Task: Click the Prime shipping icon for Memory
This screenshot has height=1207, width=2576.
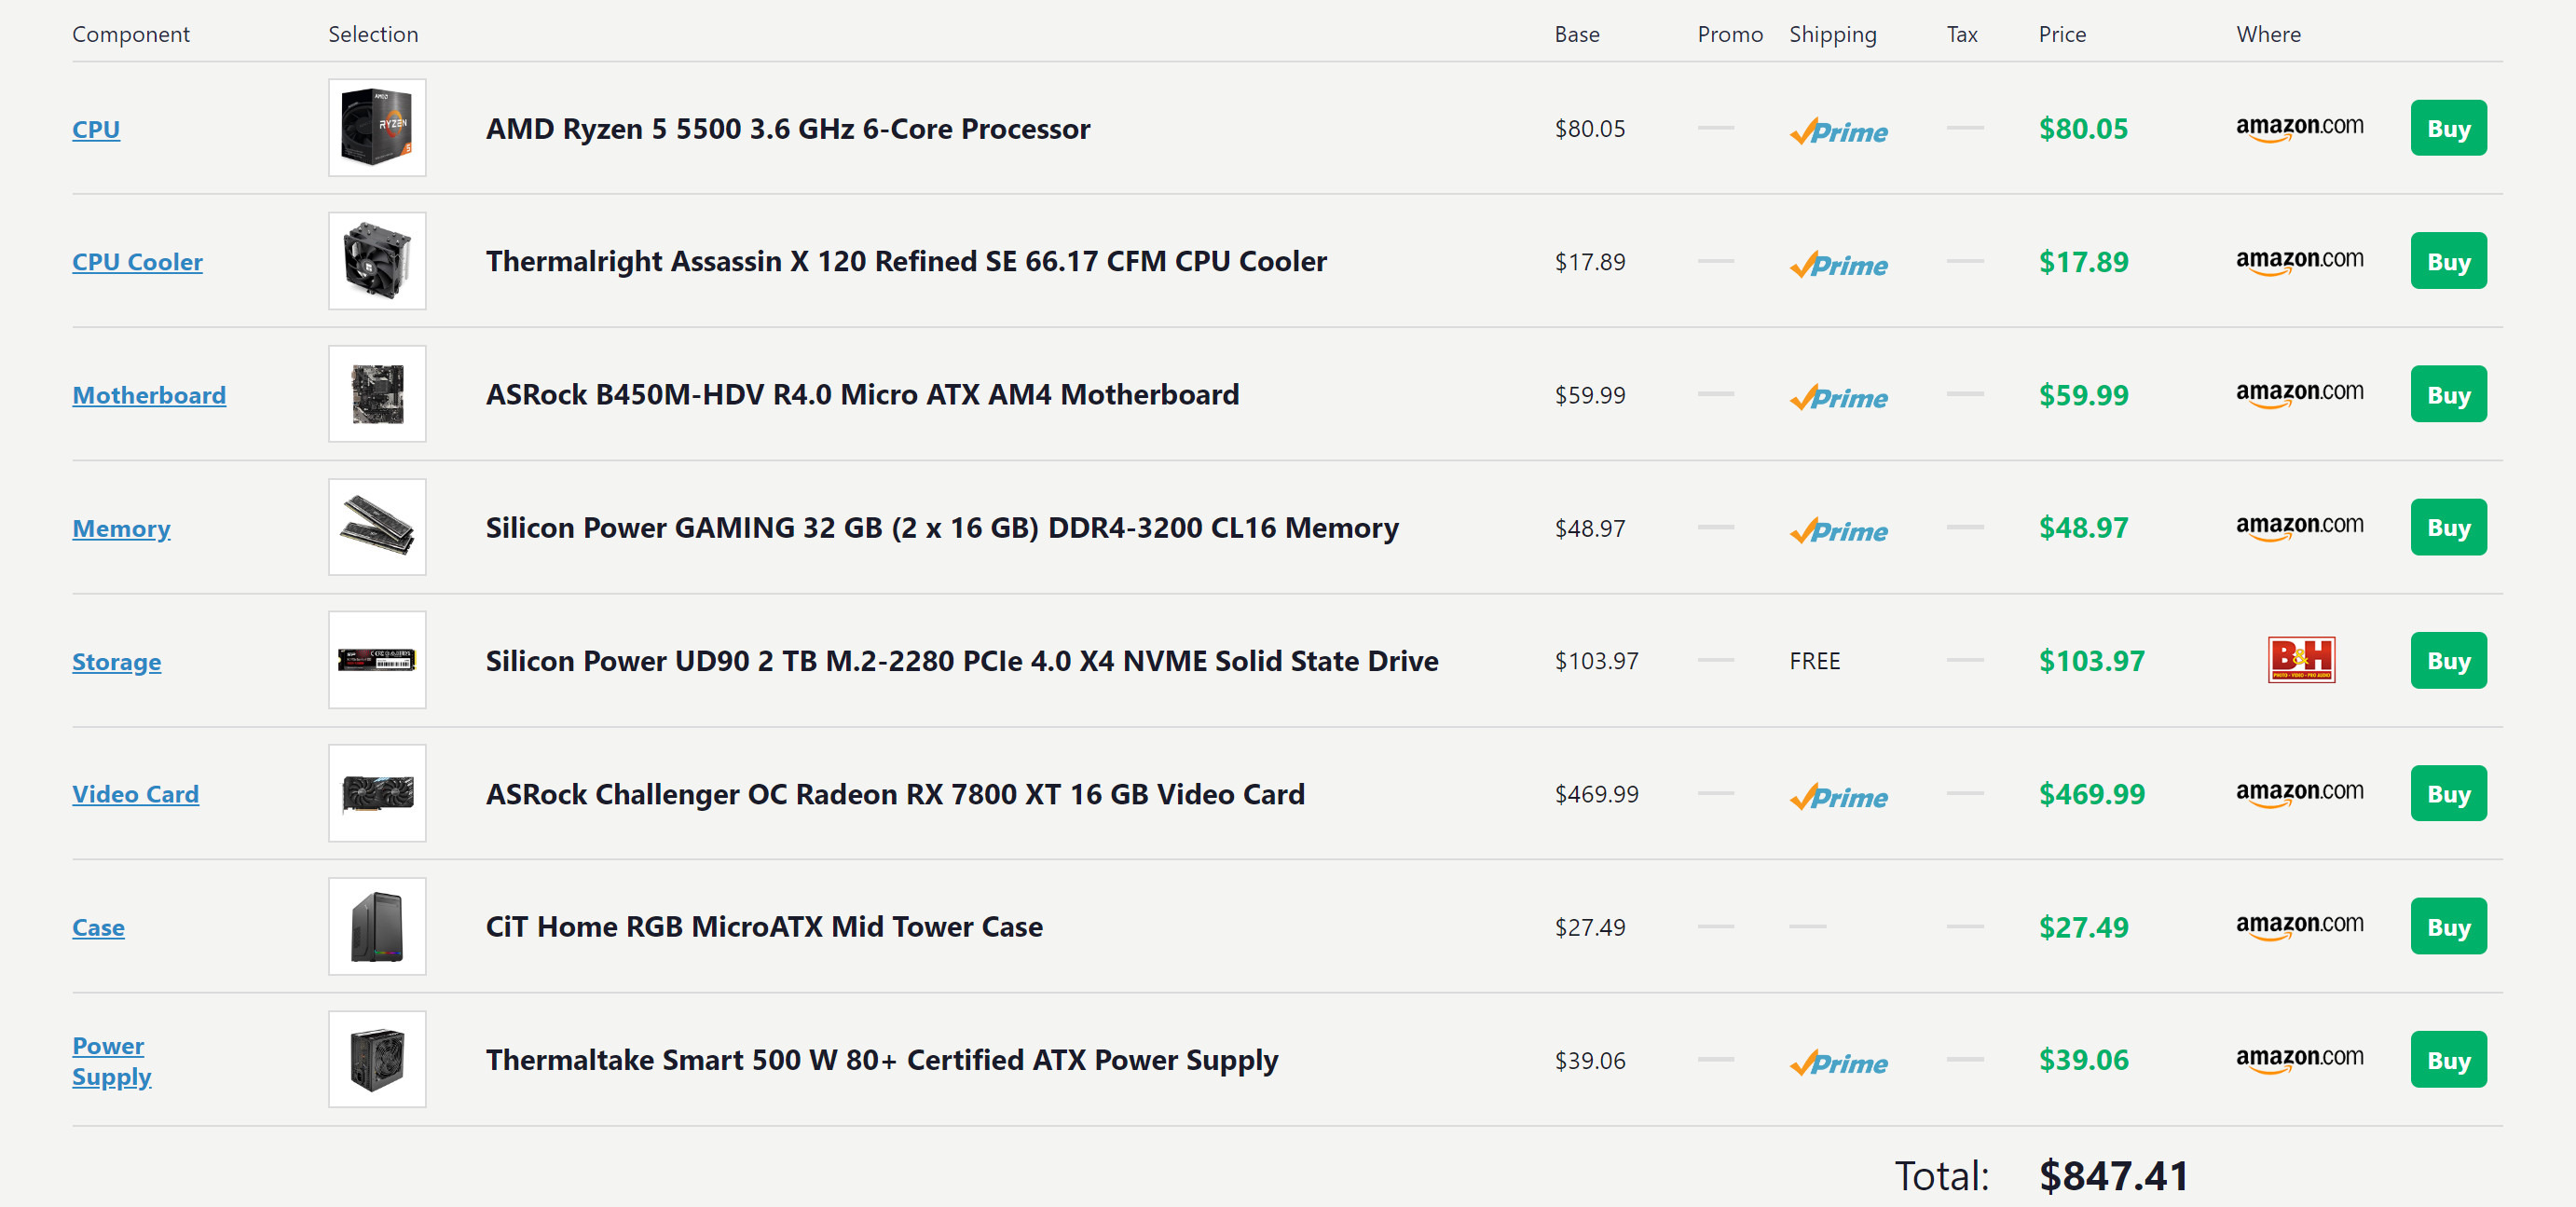Action: [1838, 530]
